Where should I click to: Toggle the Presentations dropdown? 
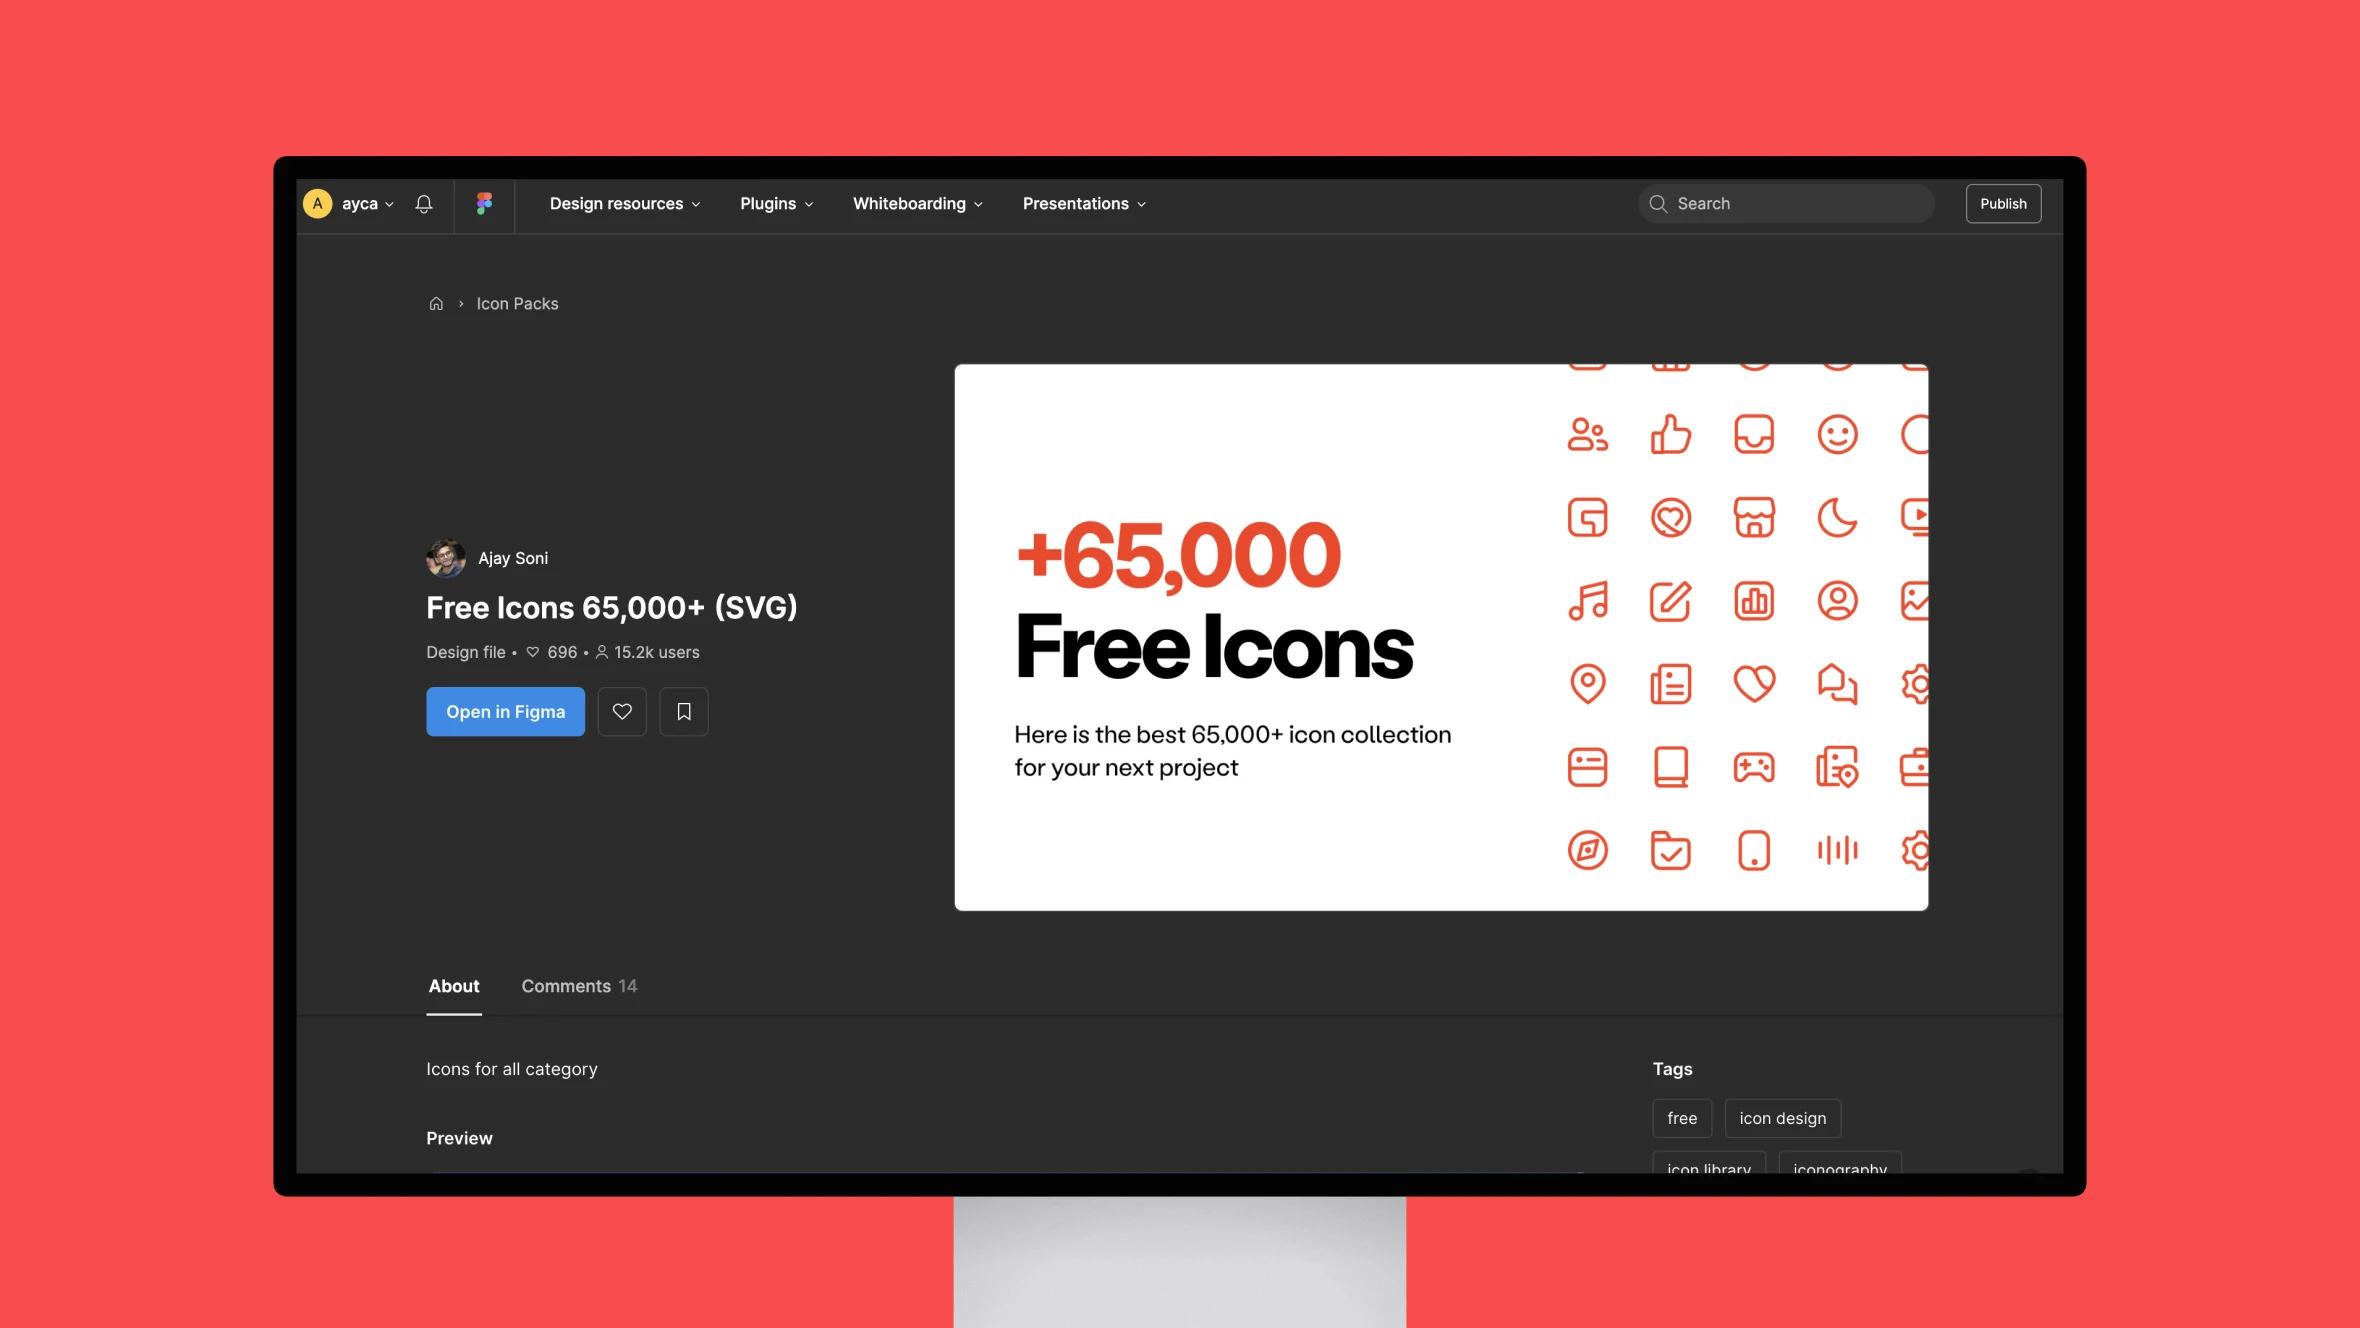(x=1083, y=203)
